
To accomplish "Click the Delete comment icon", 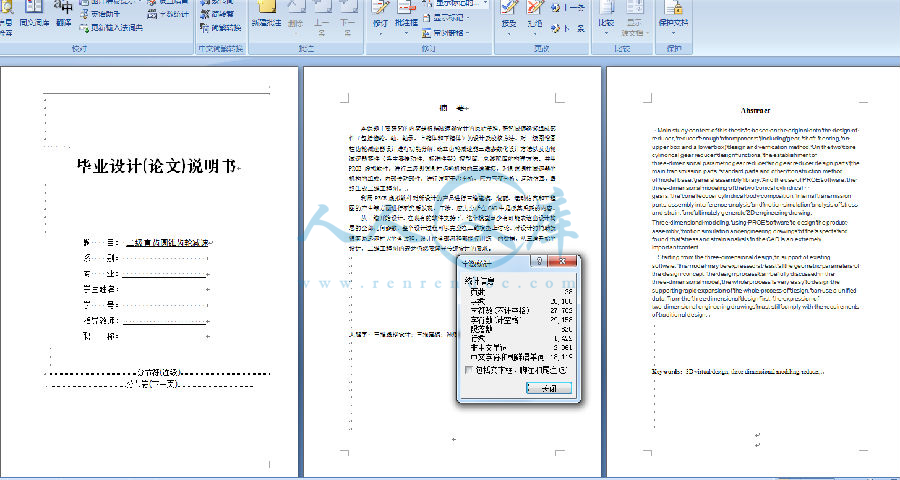I will pos(296,8).
